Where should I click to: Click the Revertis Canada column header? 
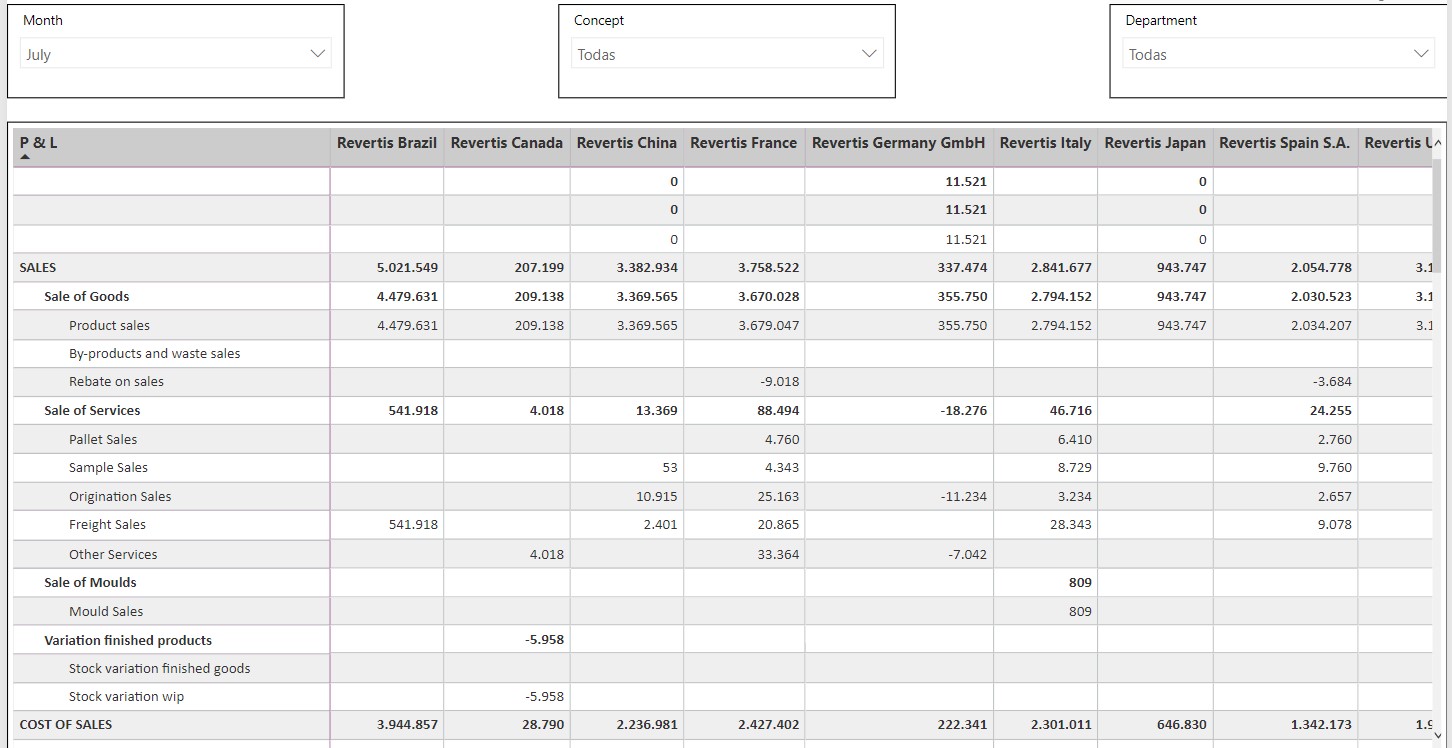506,143
